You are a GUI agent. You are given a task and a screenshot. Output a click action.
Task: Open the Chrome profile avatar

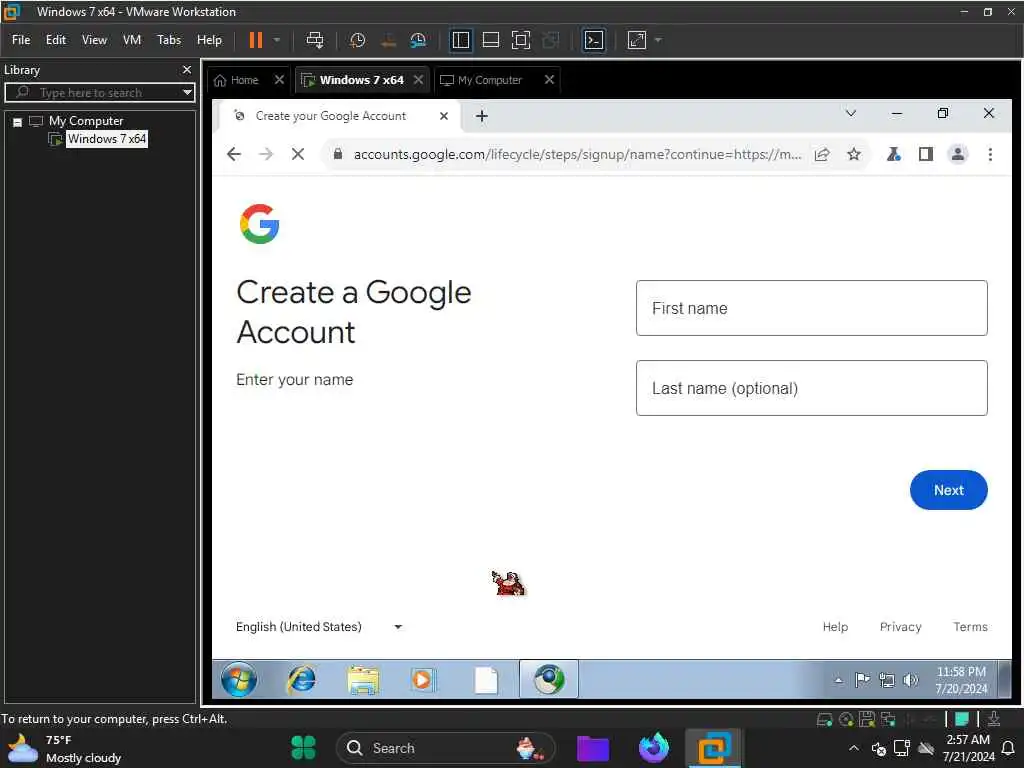tap(957, 154)
